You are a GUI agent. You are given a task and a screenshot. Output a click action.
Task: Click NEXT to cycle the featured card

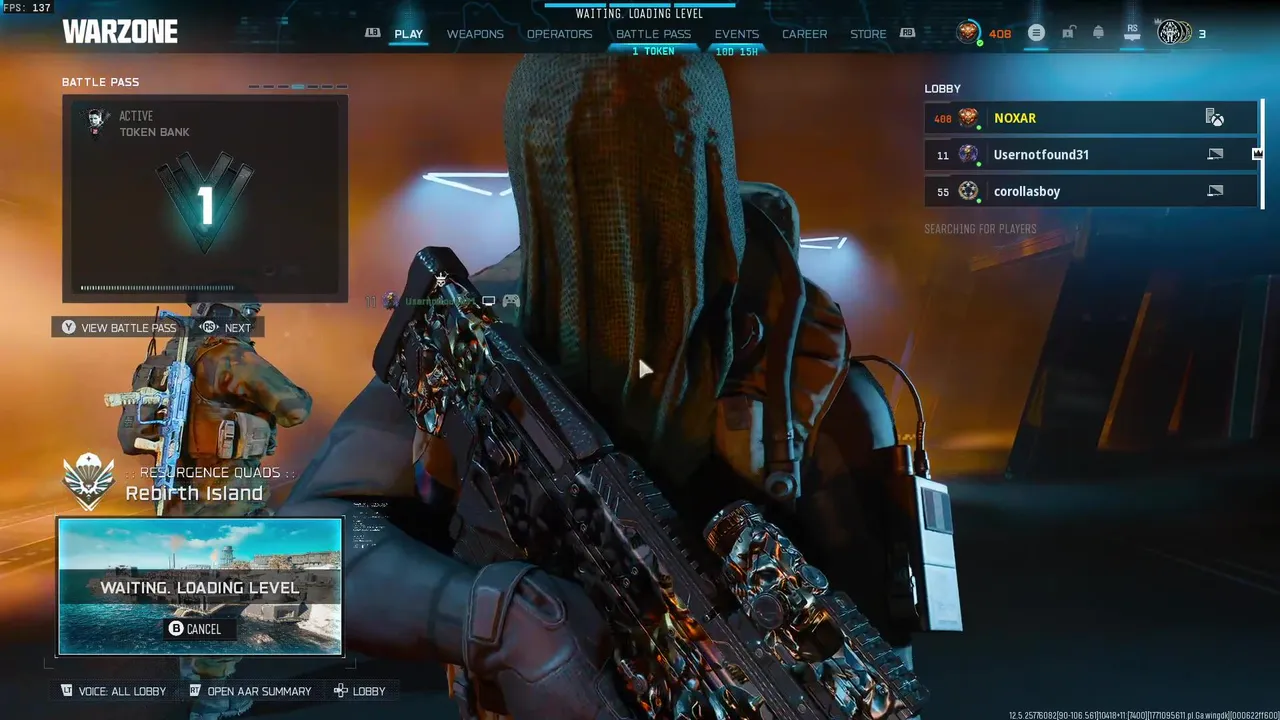[226, 328]
